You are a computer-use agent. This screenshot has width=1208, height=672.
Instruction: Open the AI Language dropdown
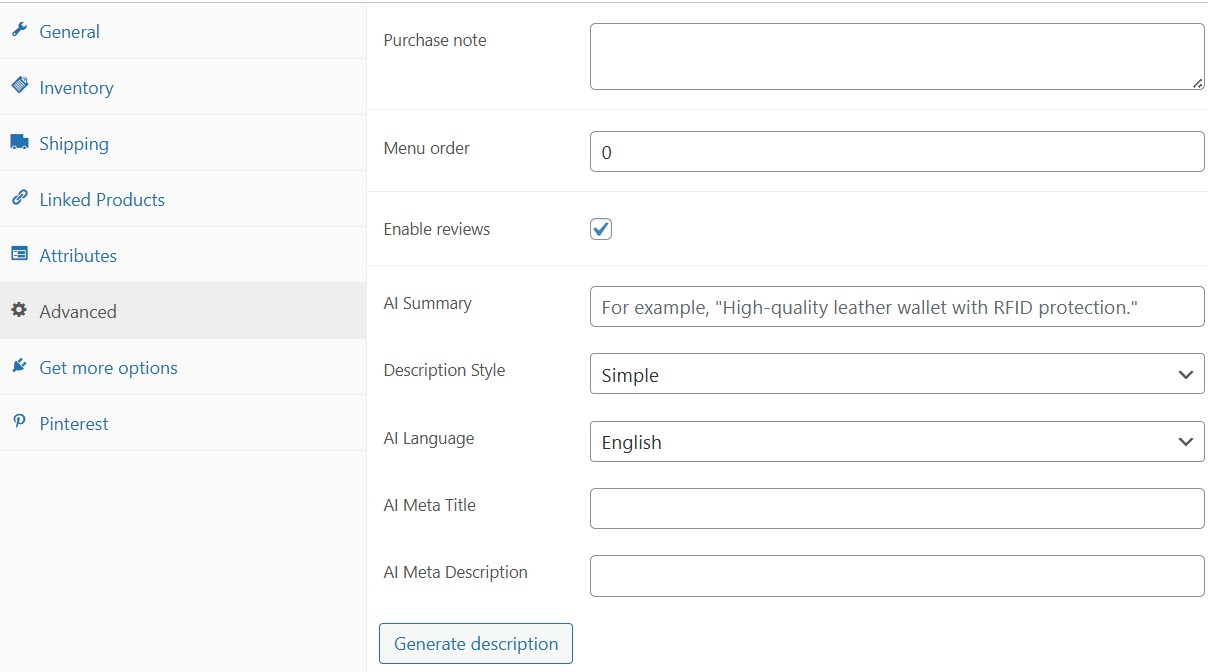(897, 442)
